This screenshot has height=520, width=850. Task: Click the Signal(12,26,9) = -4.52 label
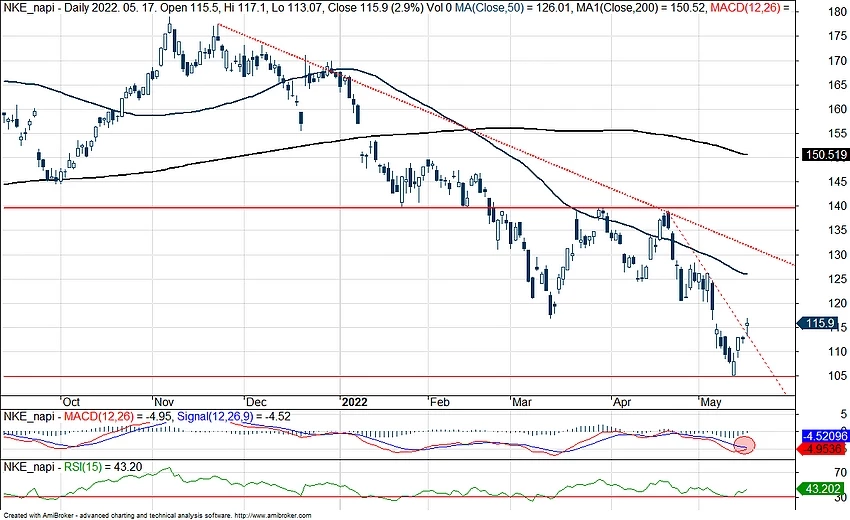(x=234, y=417)
